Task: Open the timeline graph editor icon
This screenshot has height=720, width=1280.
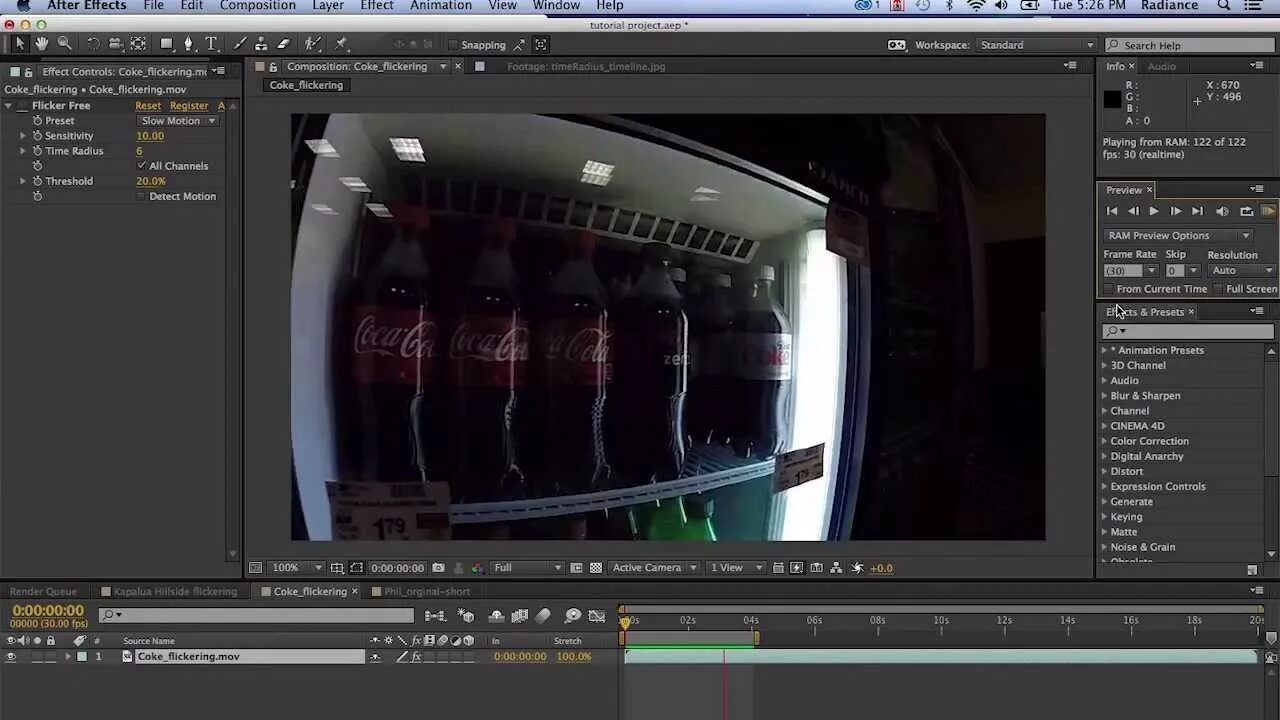Action: tap(597, 616)
